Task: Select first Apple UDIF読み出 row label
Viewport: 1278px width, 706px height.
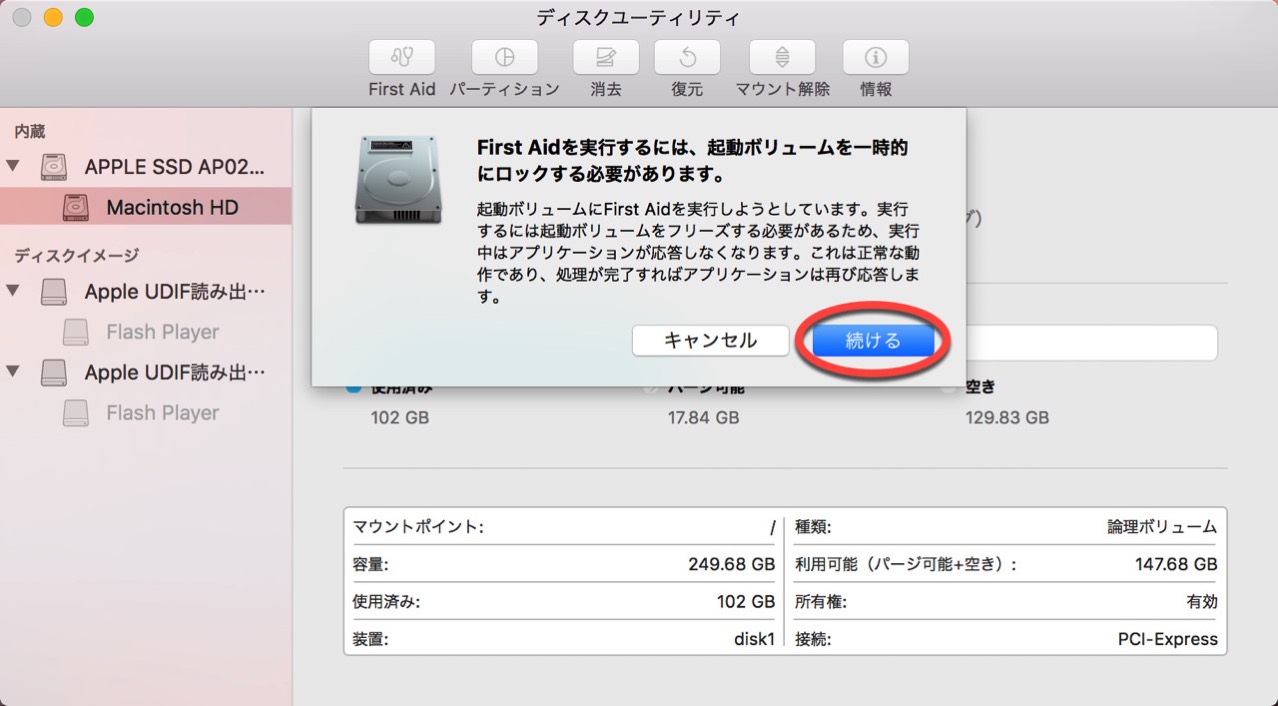Action: click(x=176, y=291)
